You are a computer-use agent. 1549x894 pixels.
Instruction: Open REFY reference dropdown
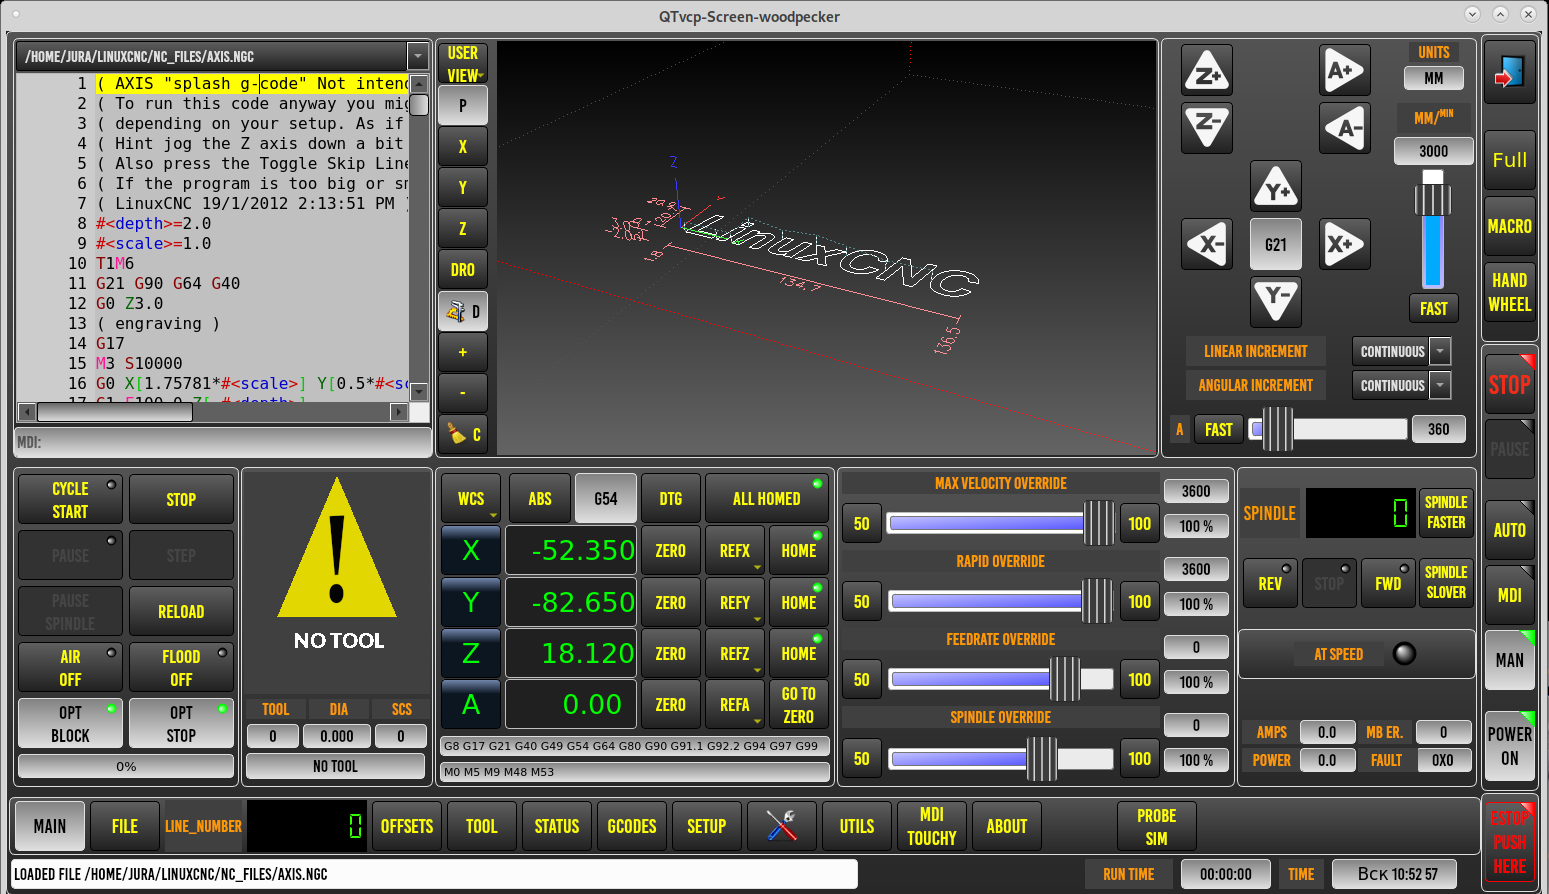pos(735,602)
